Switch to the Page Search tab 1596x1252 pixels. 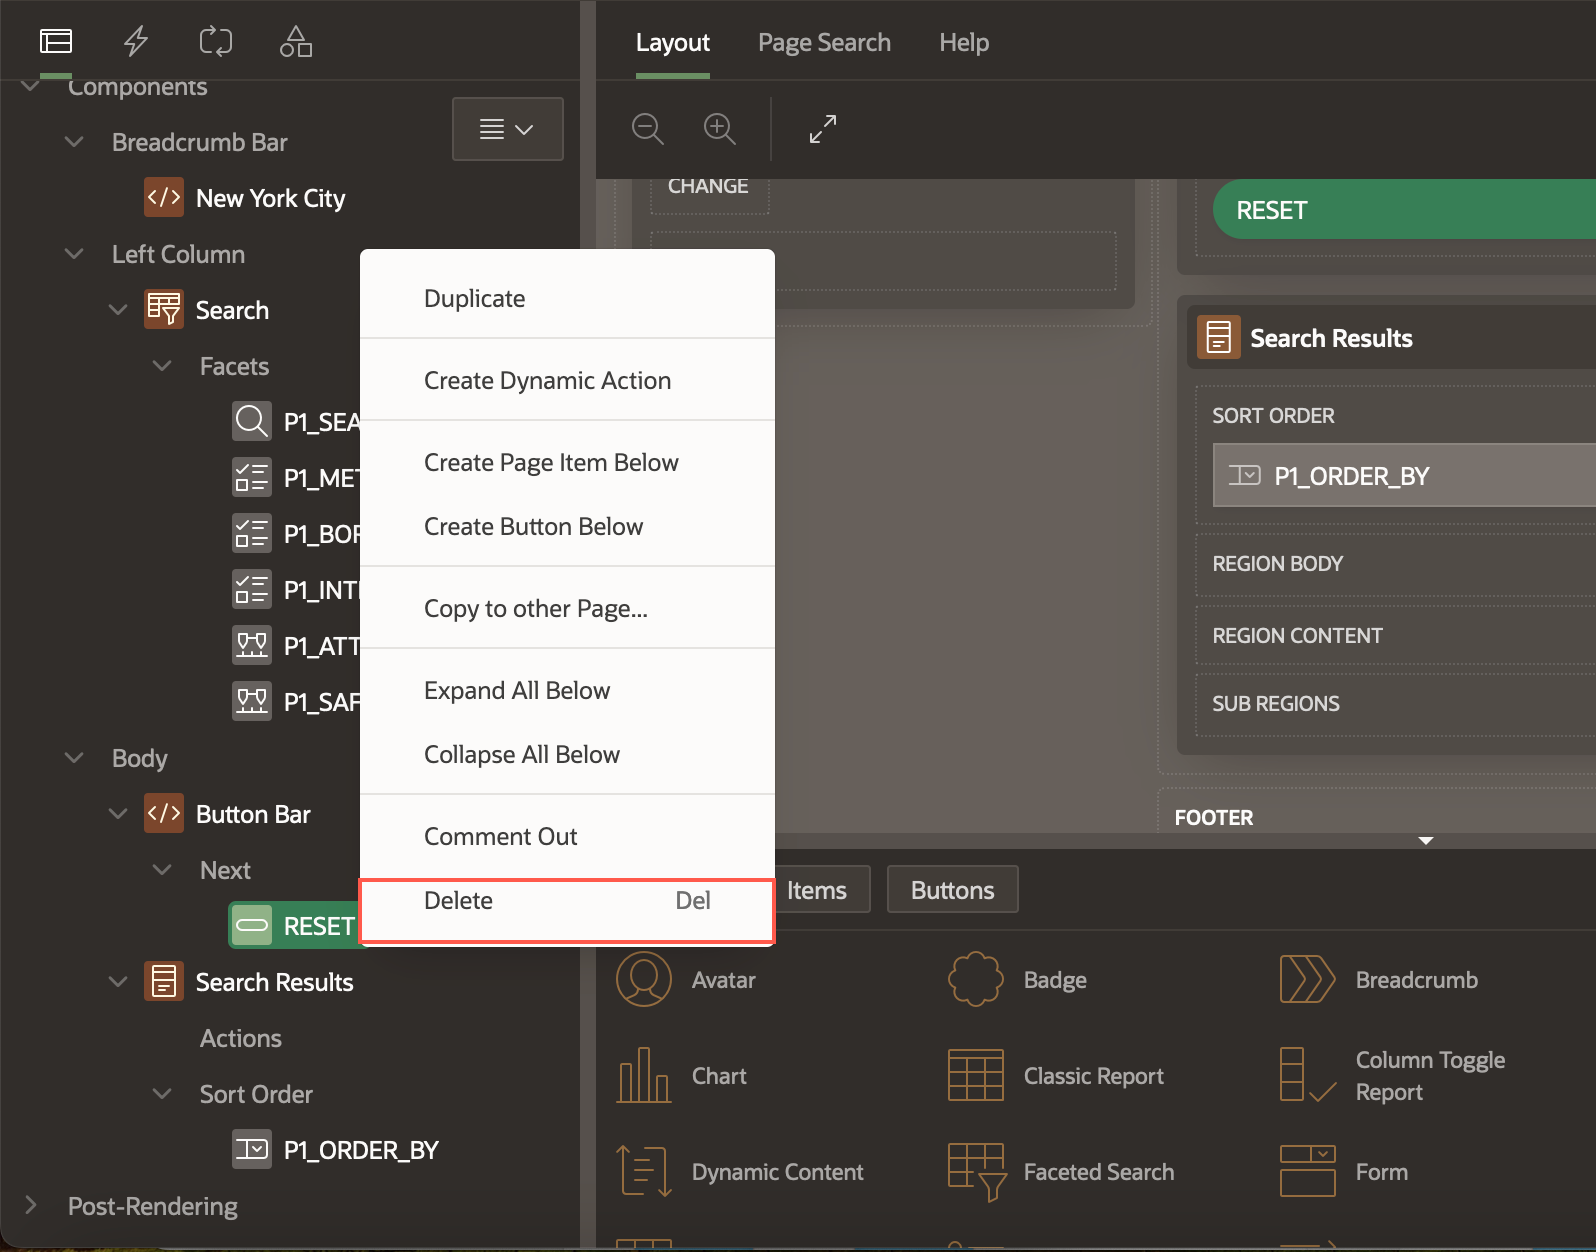(x=824, y=43)
